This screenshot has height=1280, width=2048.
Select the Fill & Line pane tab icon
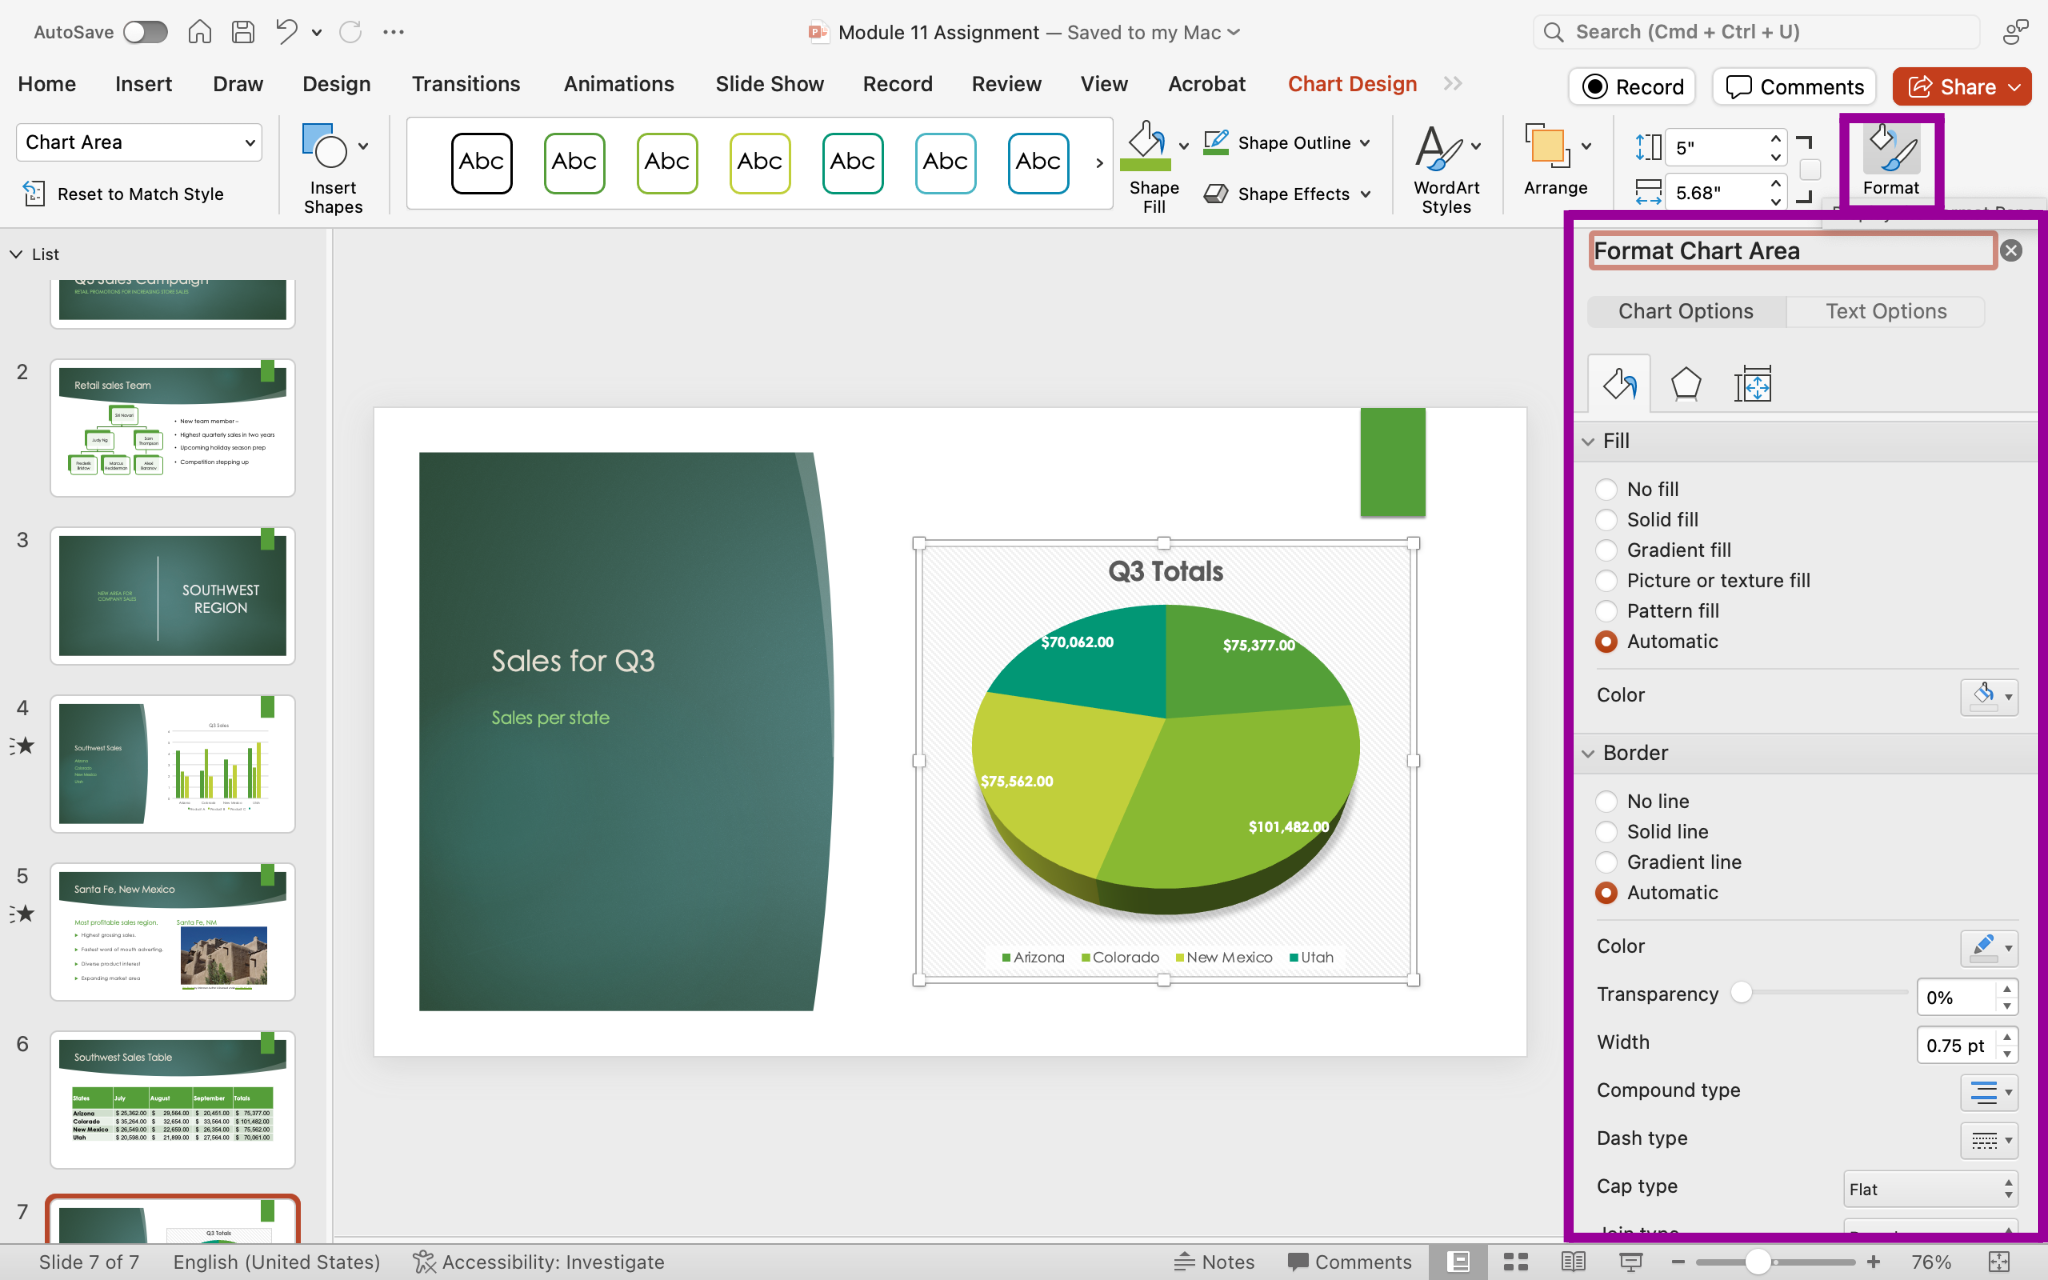tap(1619, 384)
